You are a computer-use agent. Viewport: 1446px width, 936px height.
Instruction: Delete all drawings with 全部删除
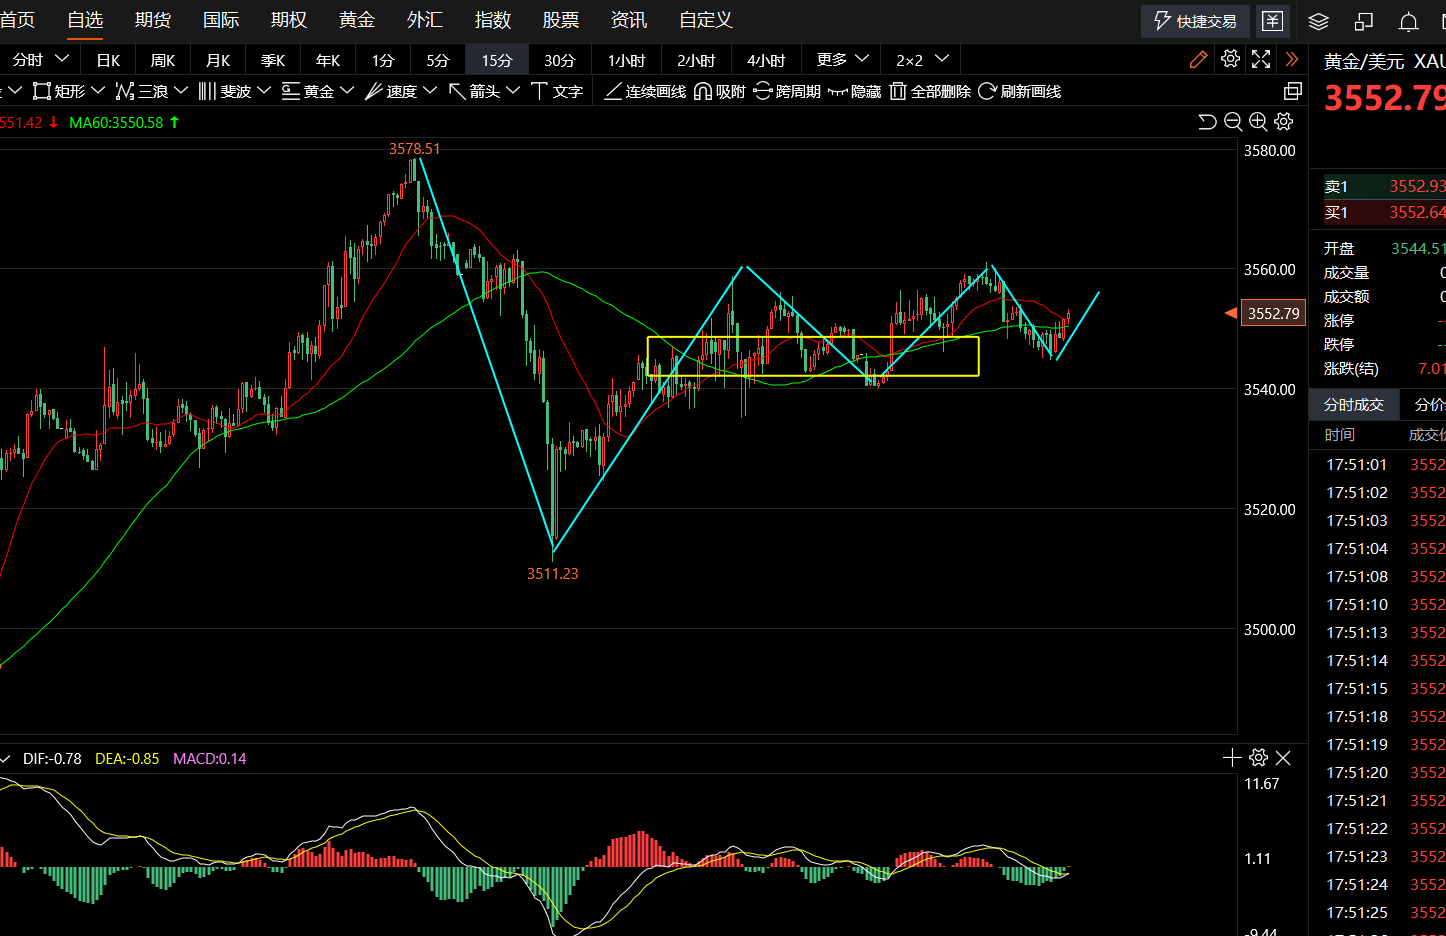(x=931, y=91)
